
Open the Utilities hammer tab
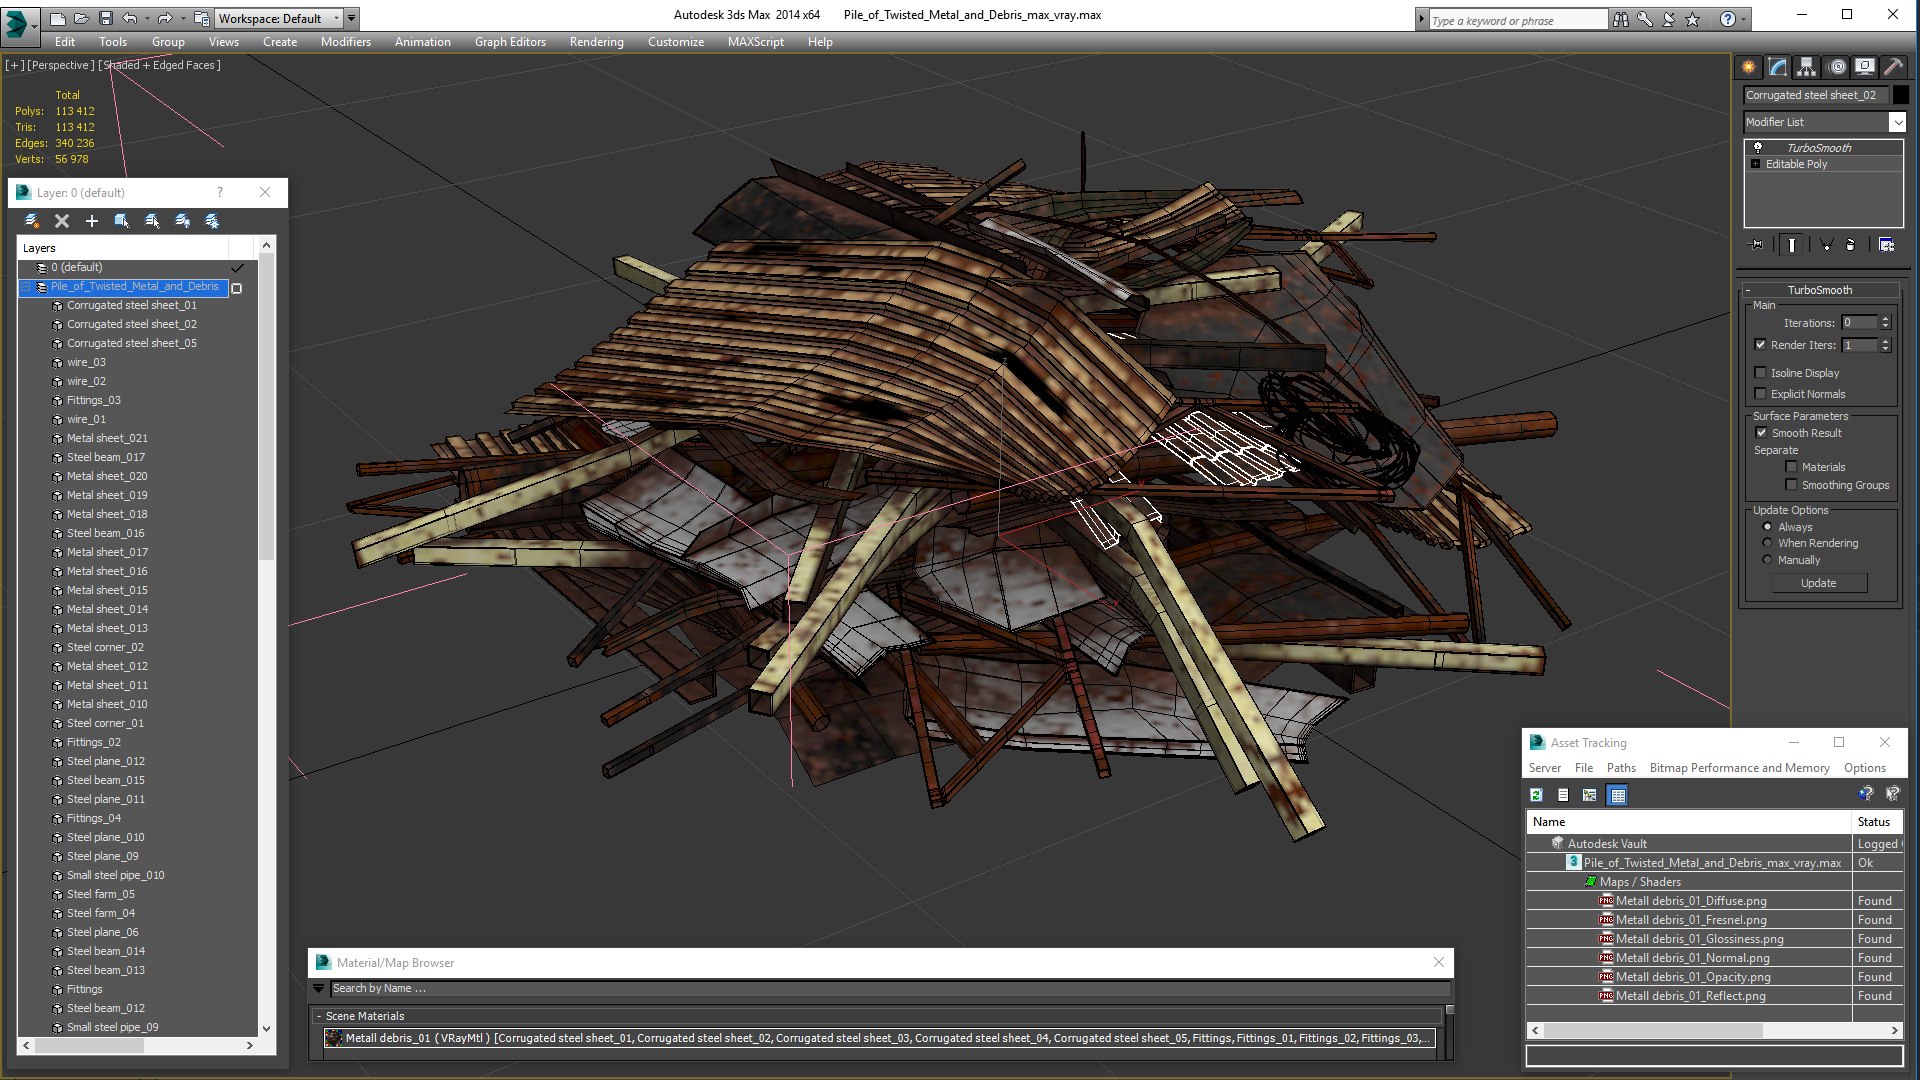click(x=1893, y=67)
